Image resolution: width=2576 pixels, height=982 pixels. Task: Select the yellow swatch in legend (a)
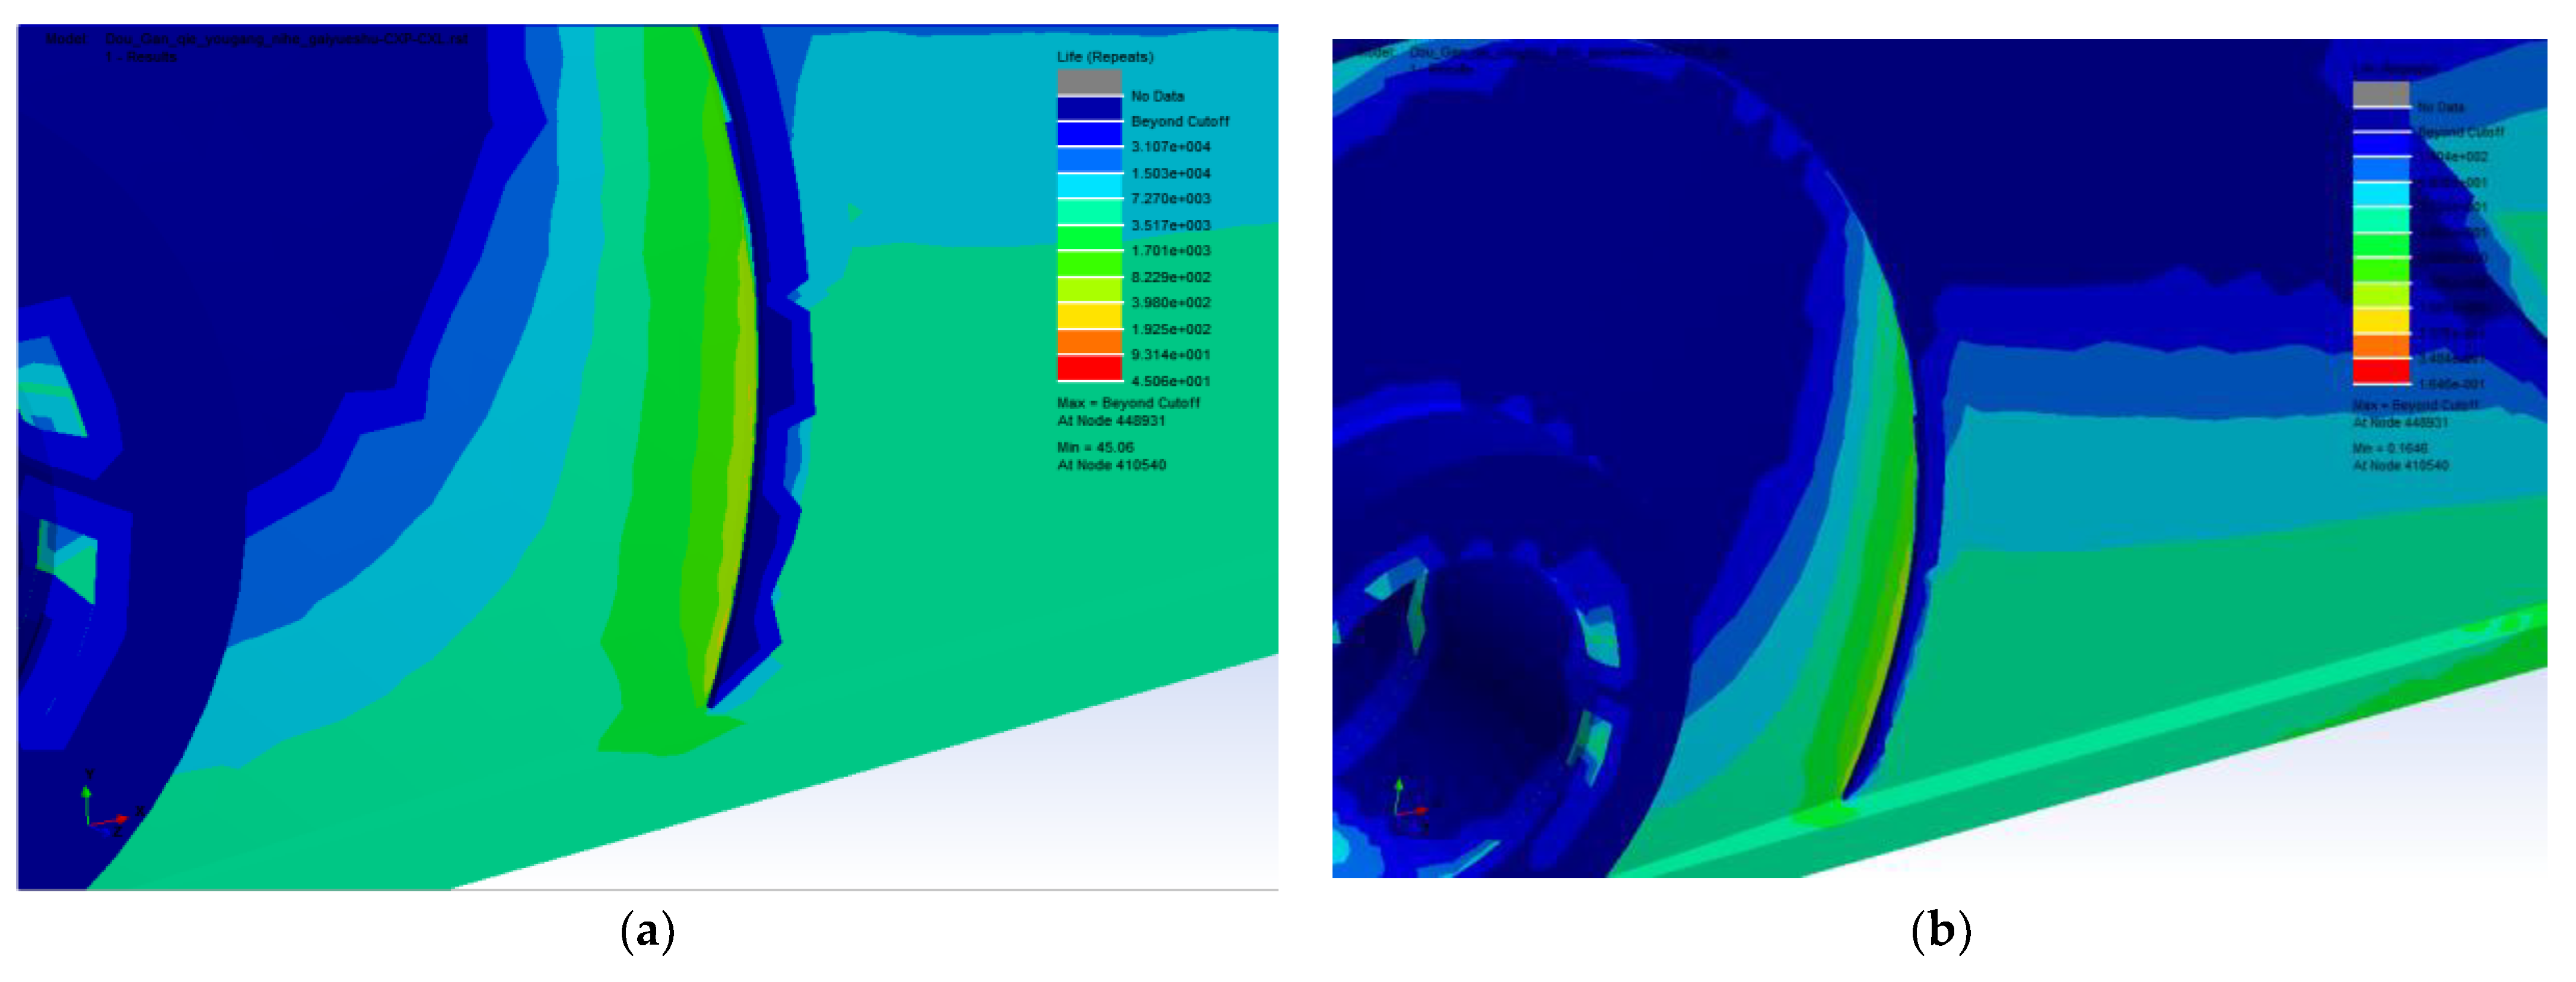coord(1089,316)
